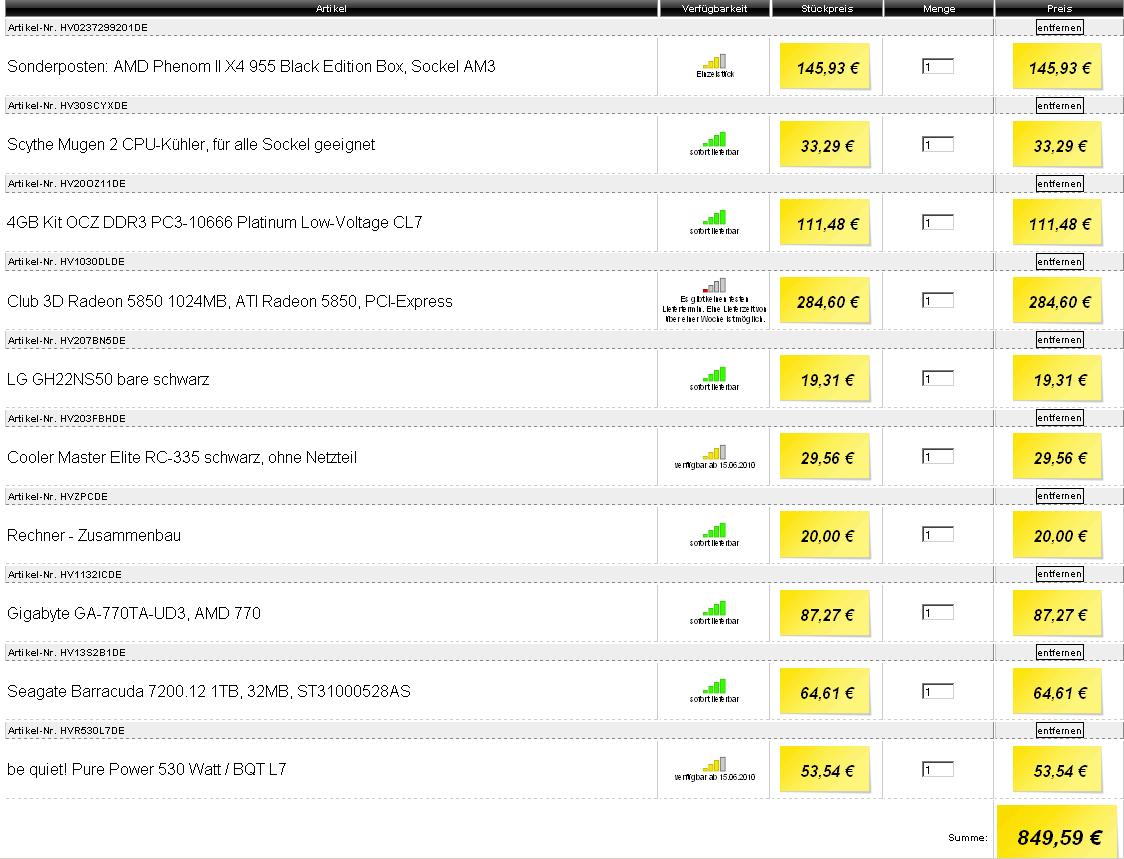Remove the AMD Phenom II X4 955 item
This screenshot has width=1124, height=859.
[1059, 27]
